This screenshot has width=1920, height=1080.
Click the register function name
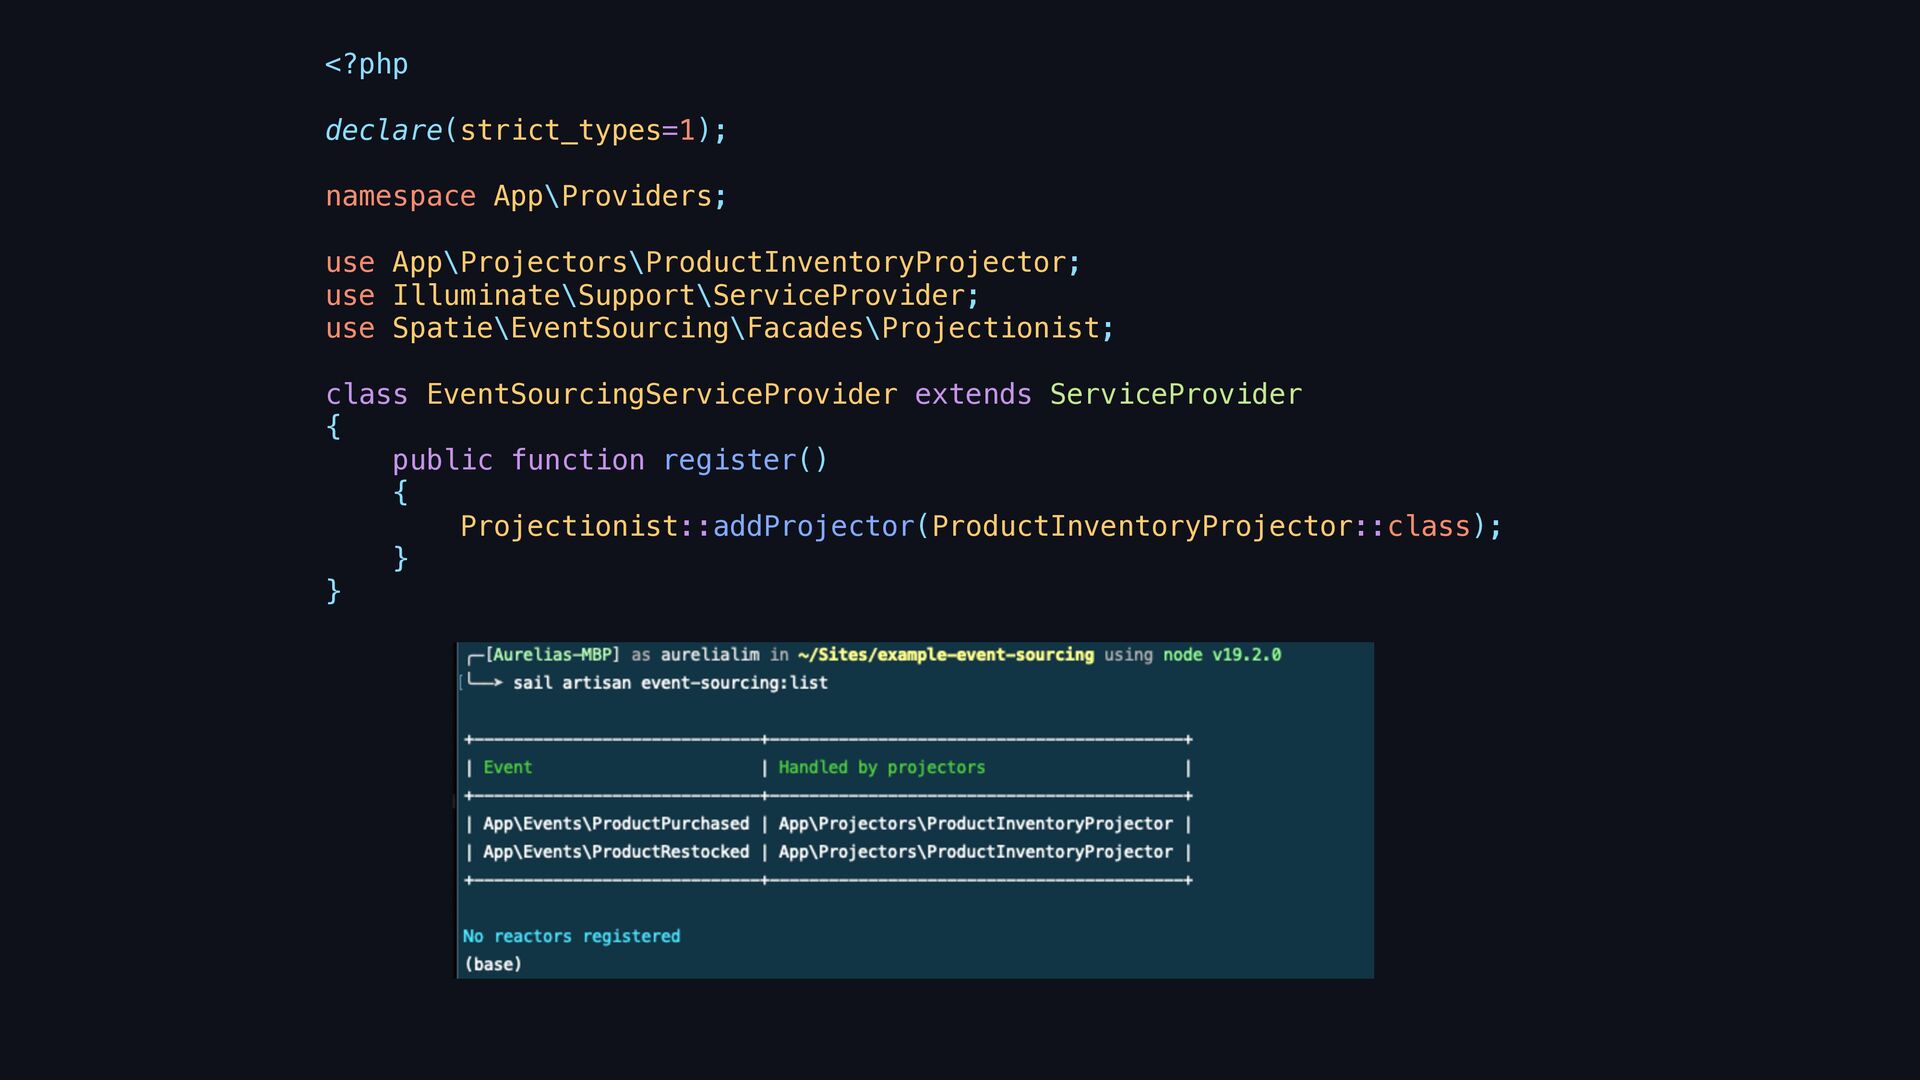tap(729, 461)
